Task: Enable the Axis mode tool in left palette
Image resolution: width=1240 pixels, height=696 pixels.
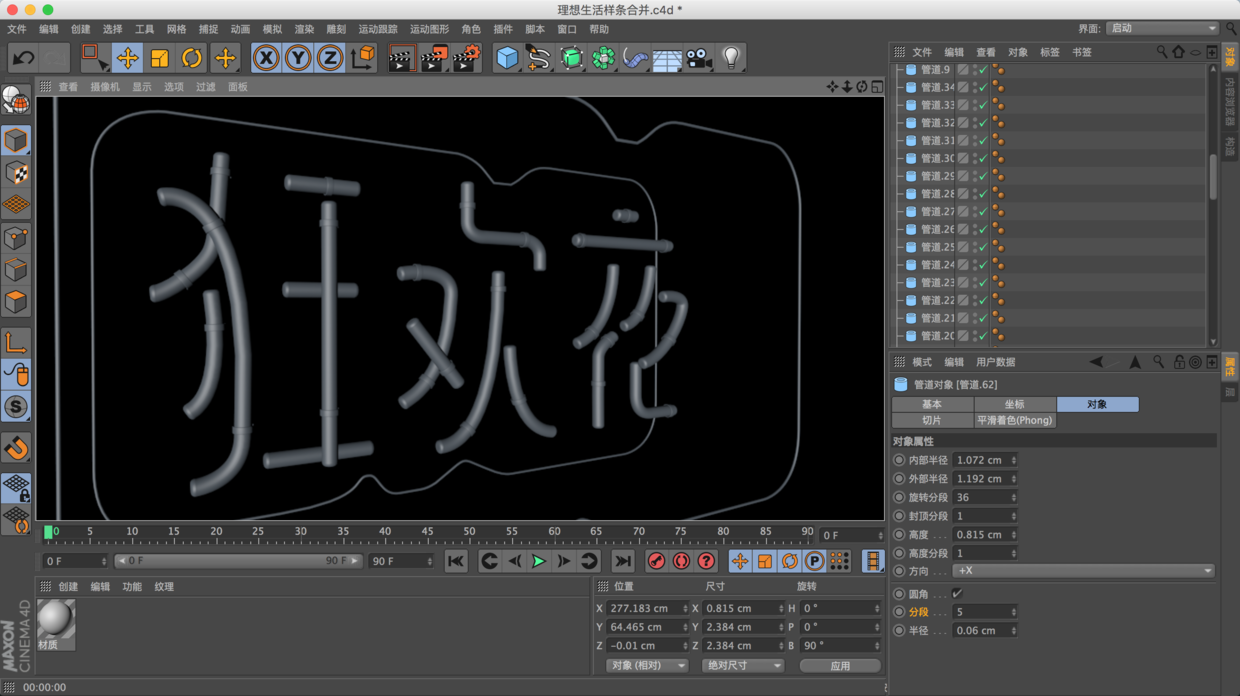Action: tap(15, 344)
